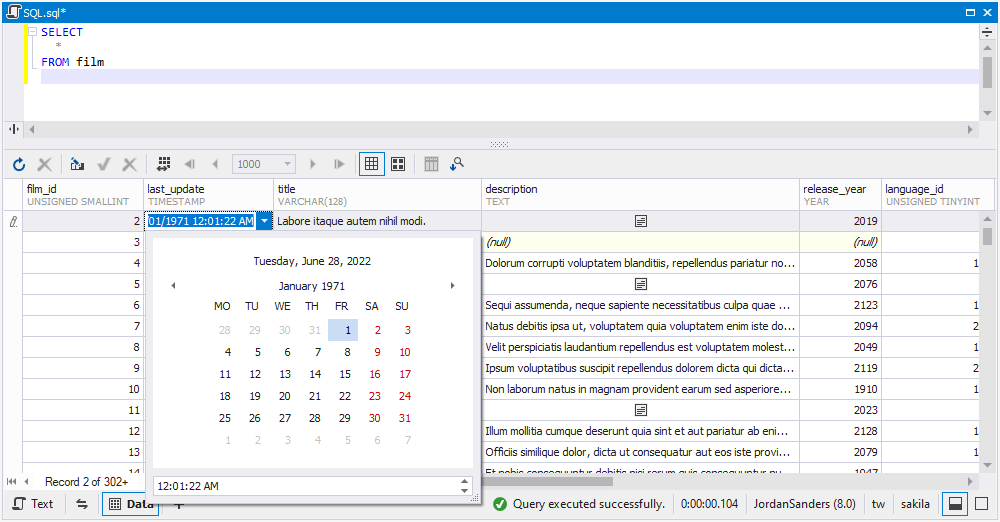Select the (null) description cell of film 3
Screen dimensions: 1000x522
tap(640, 242)
